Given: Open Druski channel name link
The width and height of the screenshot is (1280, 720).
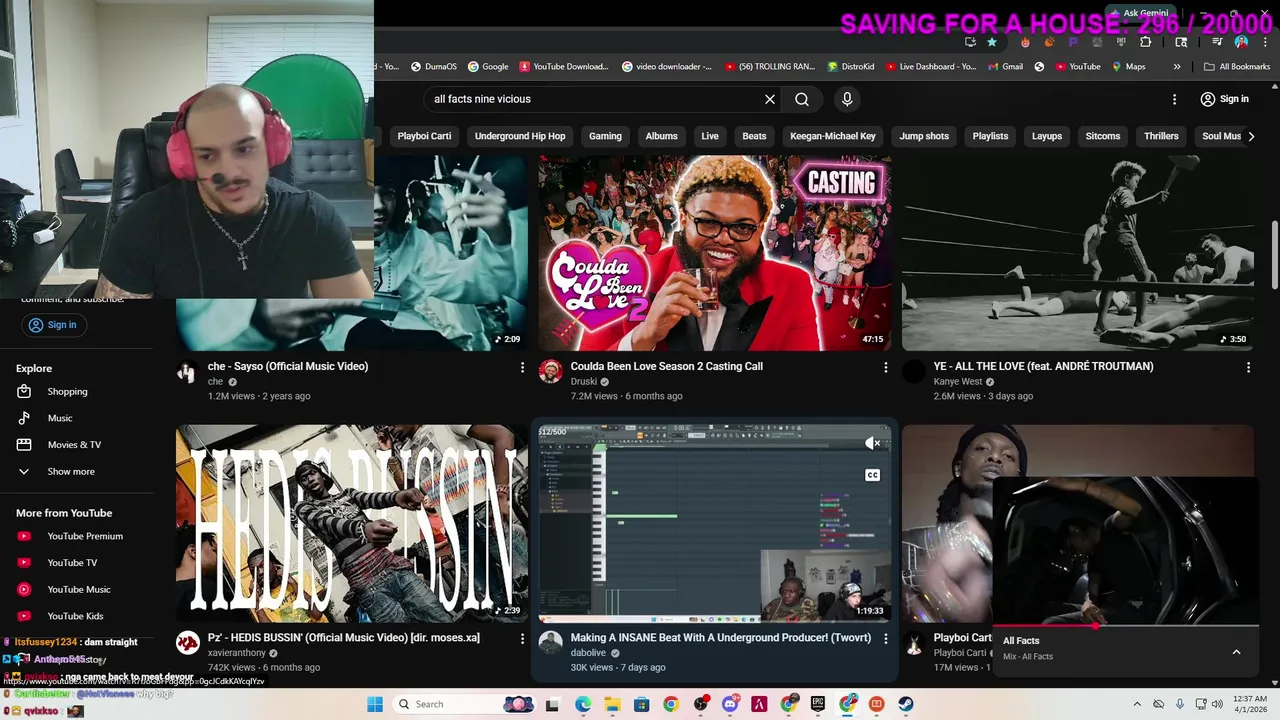Looking at the screenshot, I should coord(584,381).
